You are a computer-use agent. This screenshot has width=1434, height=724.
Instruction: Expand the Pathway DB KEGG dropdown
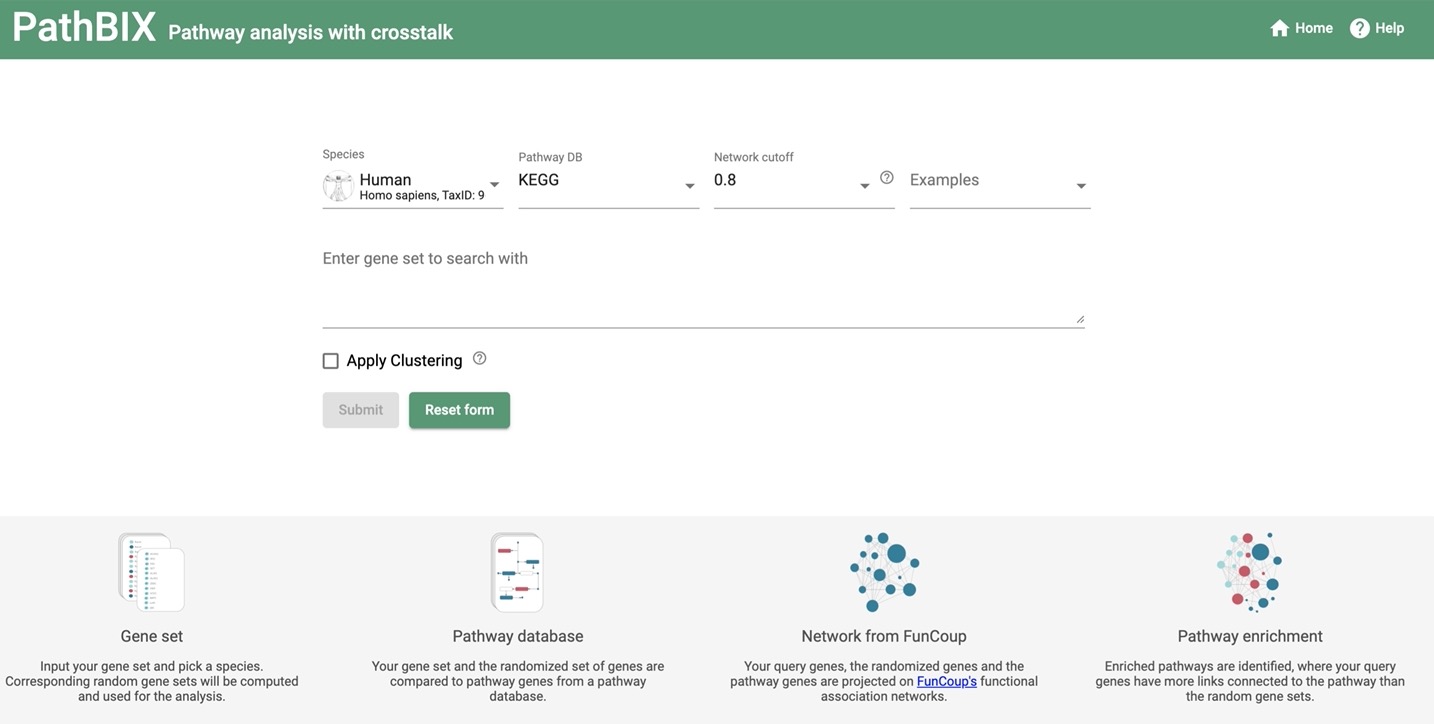(x=608, y=186)
